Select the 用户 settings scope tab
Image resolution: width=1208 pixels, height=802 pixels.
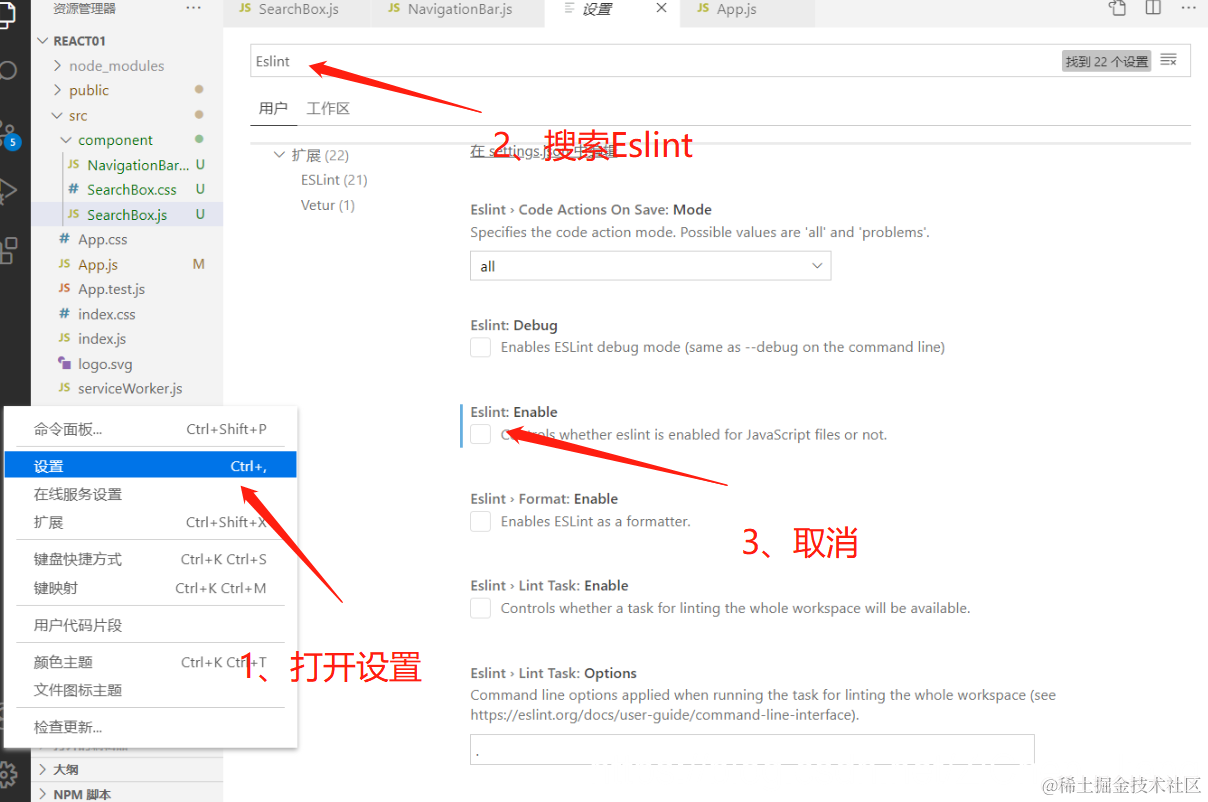(273, 108)
